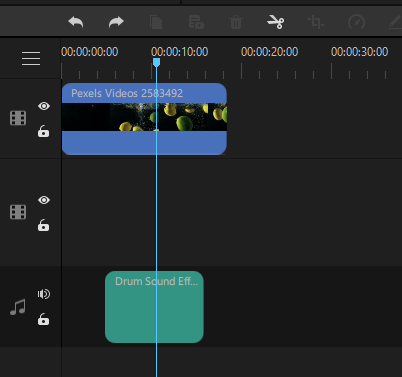Select the Split scissors tool
The height and width of the screenshot is (377, 402).
click(276, 22)
